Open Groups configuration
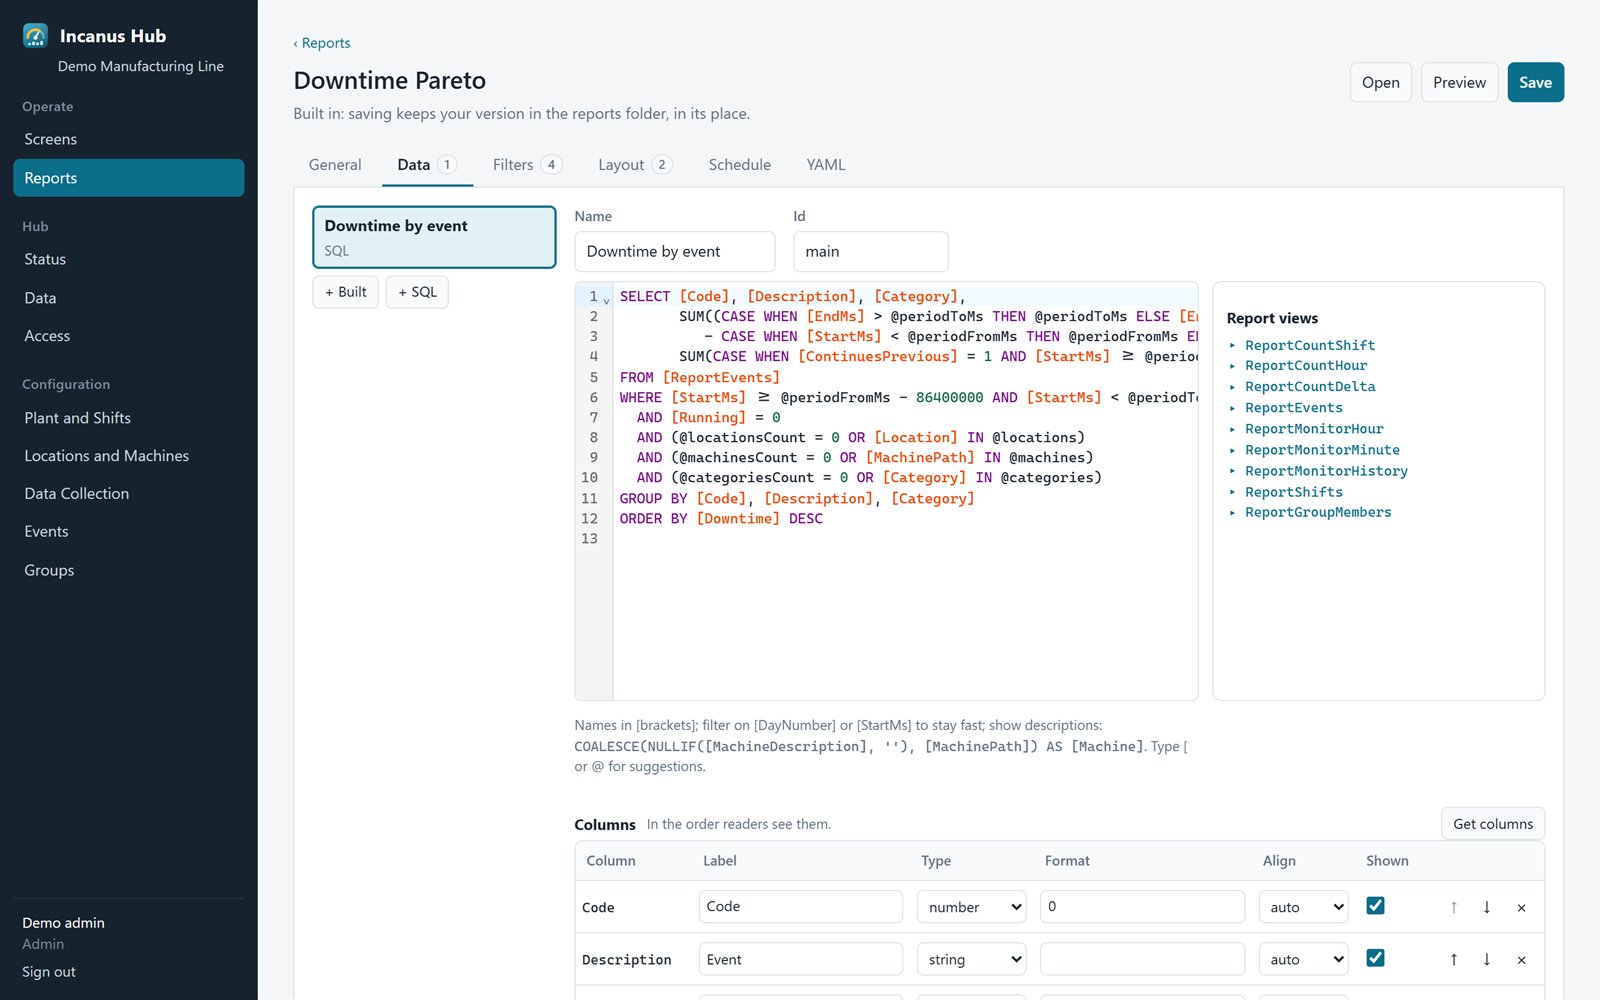This screenshot has width=1600, height=1000. (x=128, y=570)
